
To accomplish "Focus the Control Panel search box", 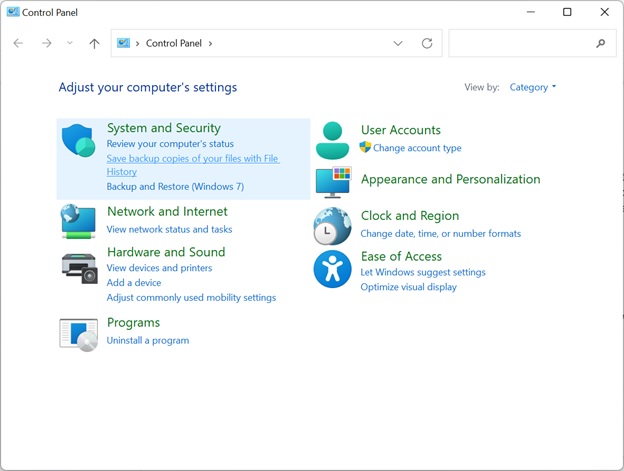I will (532, 43).
